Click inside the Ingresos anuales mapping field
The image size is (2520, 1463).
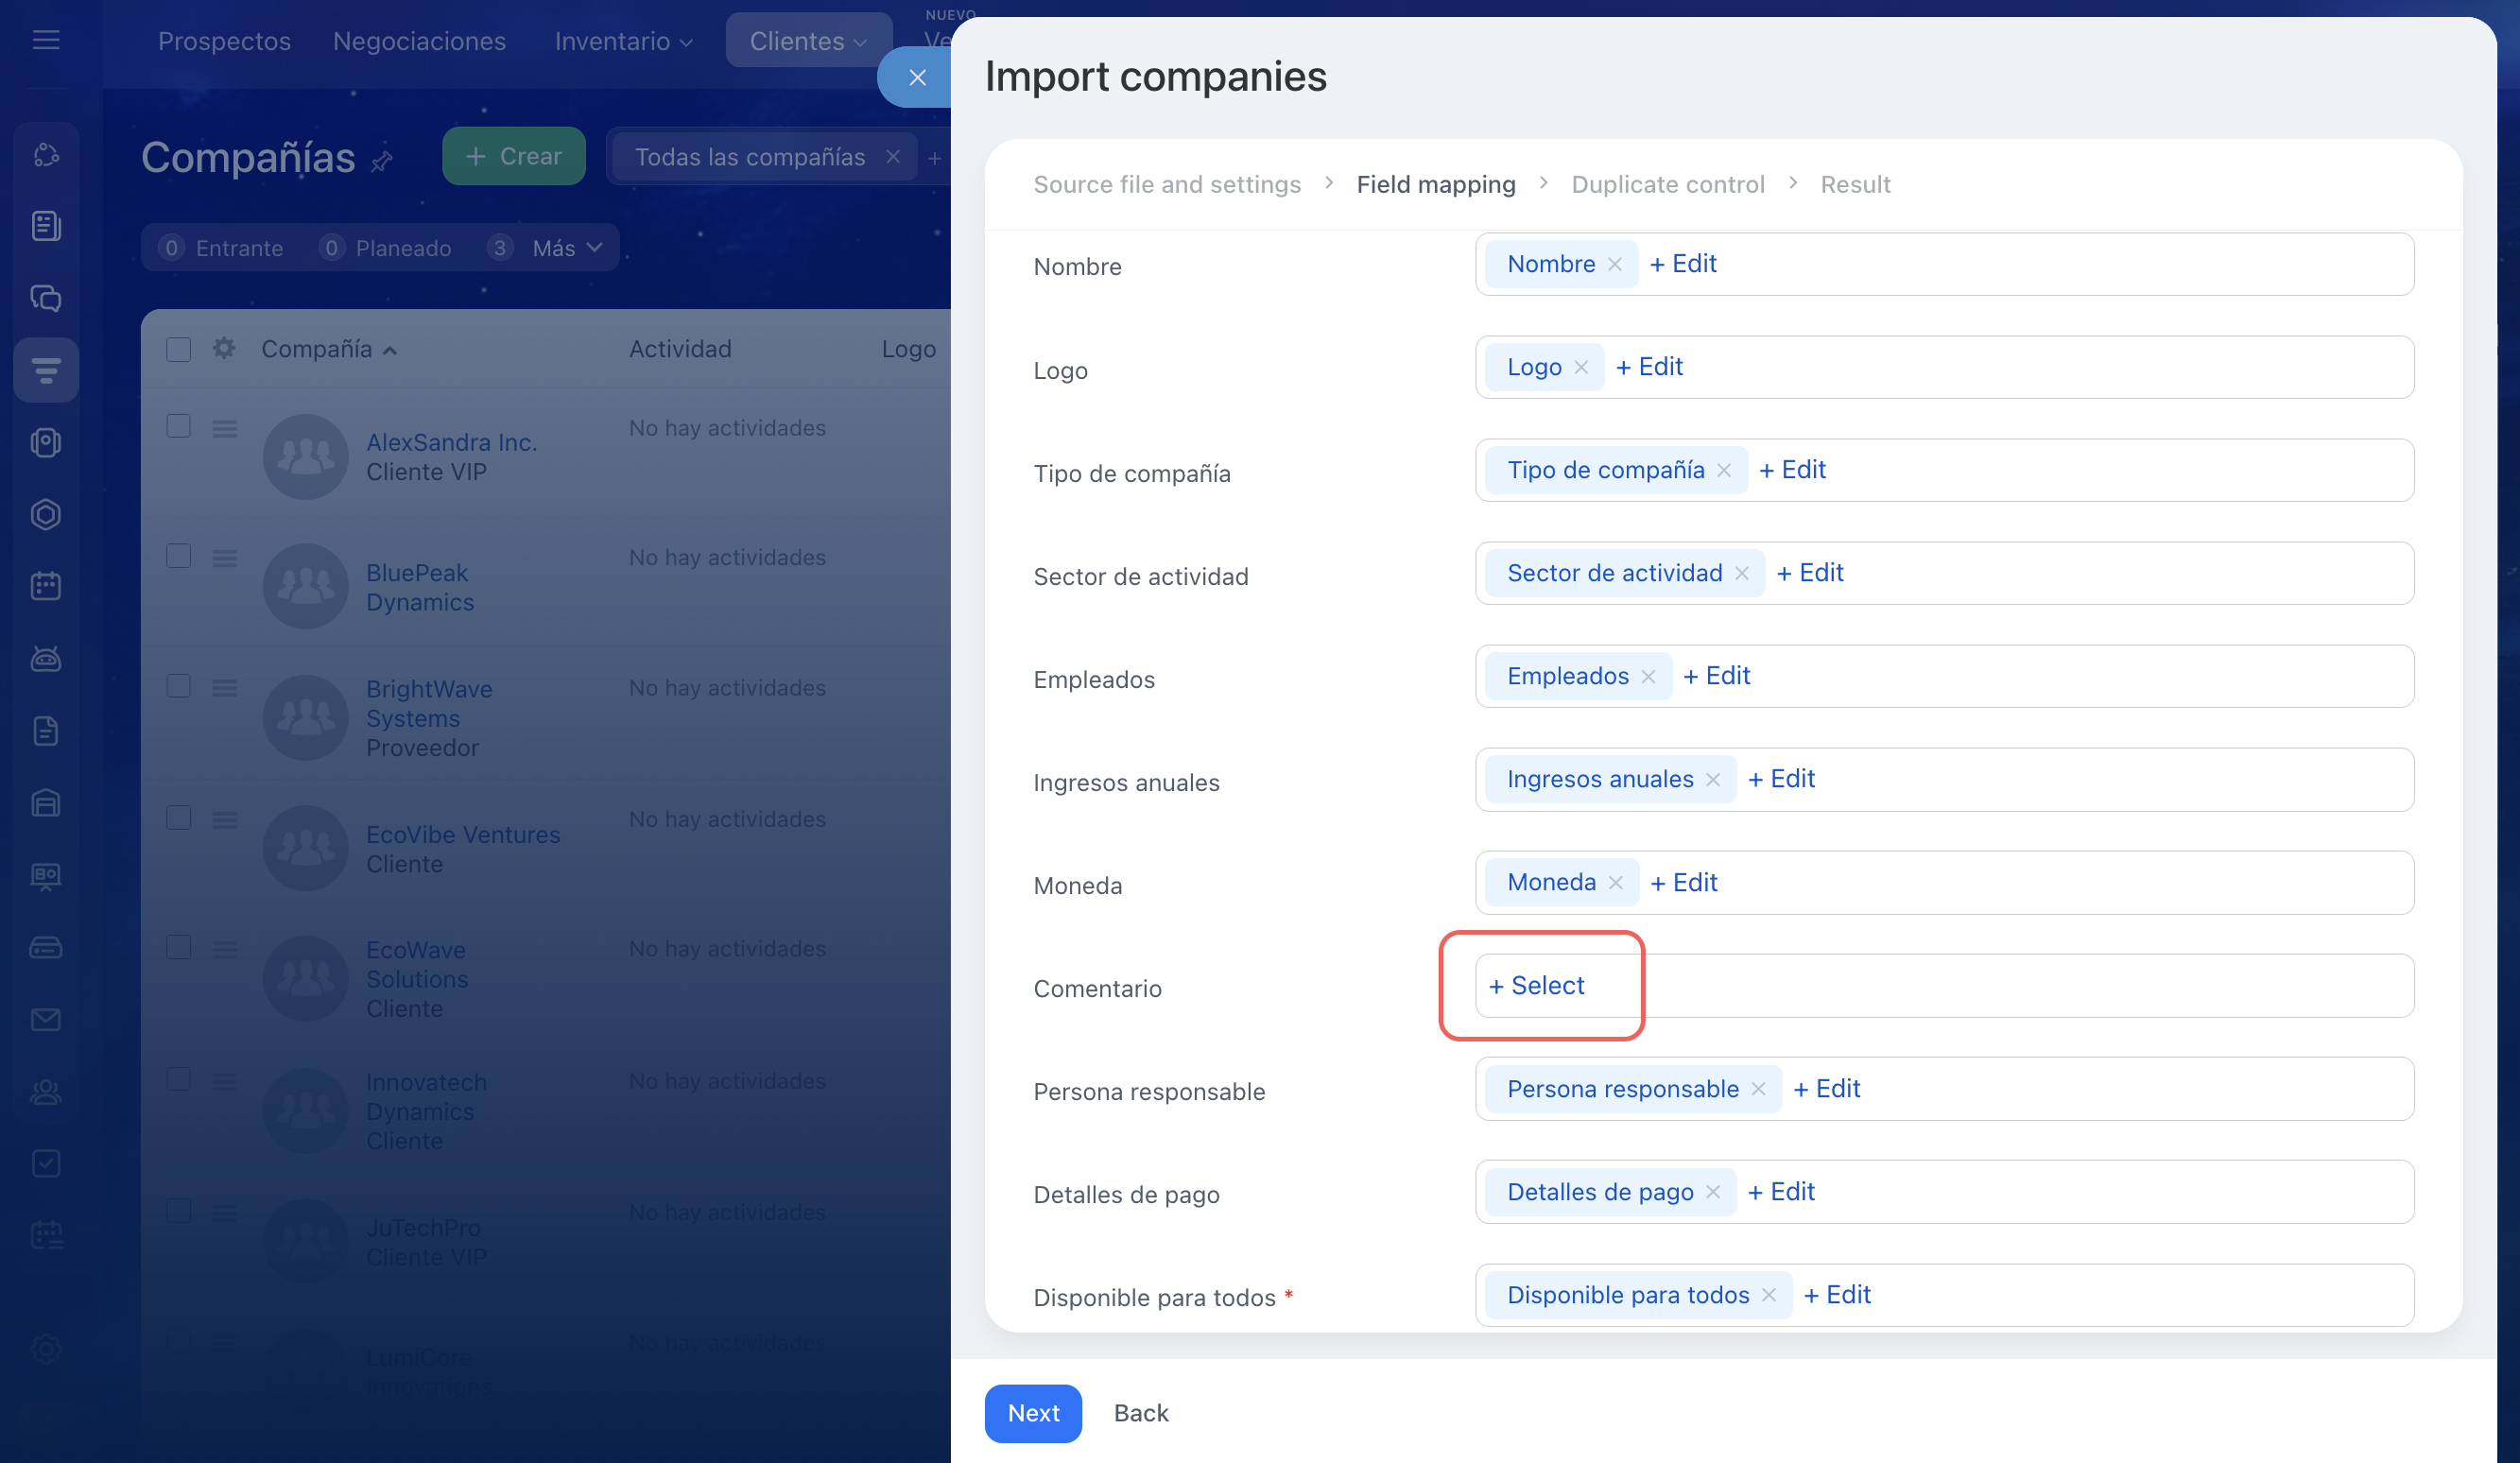click(2100, 780)
